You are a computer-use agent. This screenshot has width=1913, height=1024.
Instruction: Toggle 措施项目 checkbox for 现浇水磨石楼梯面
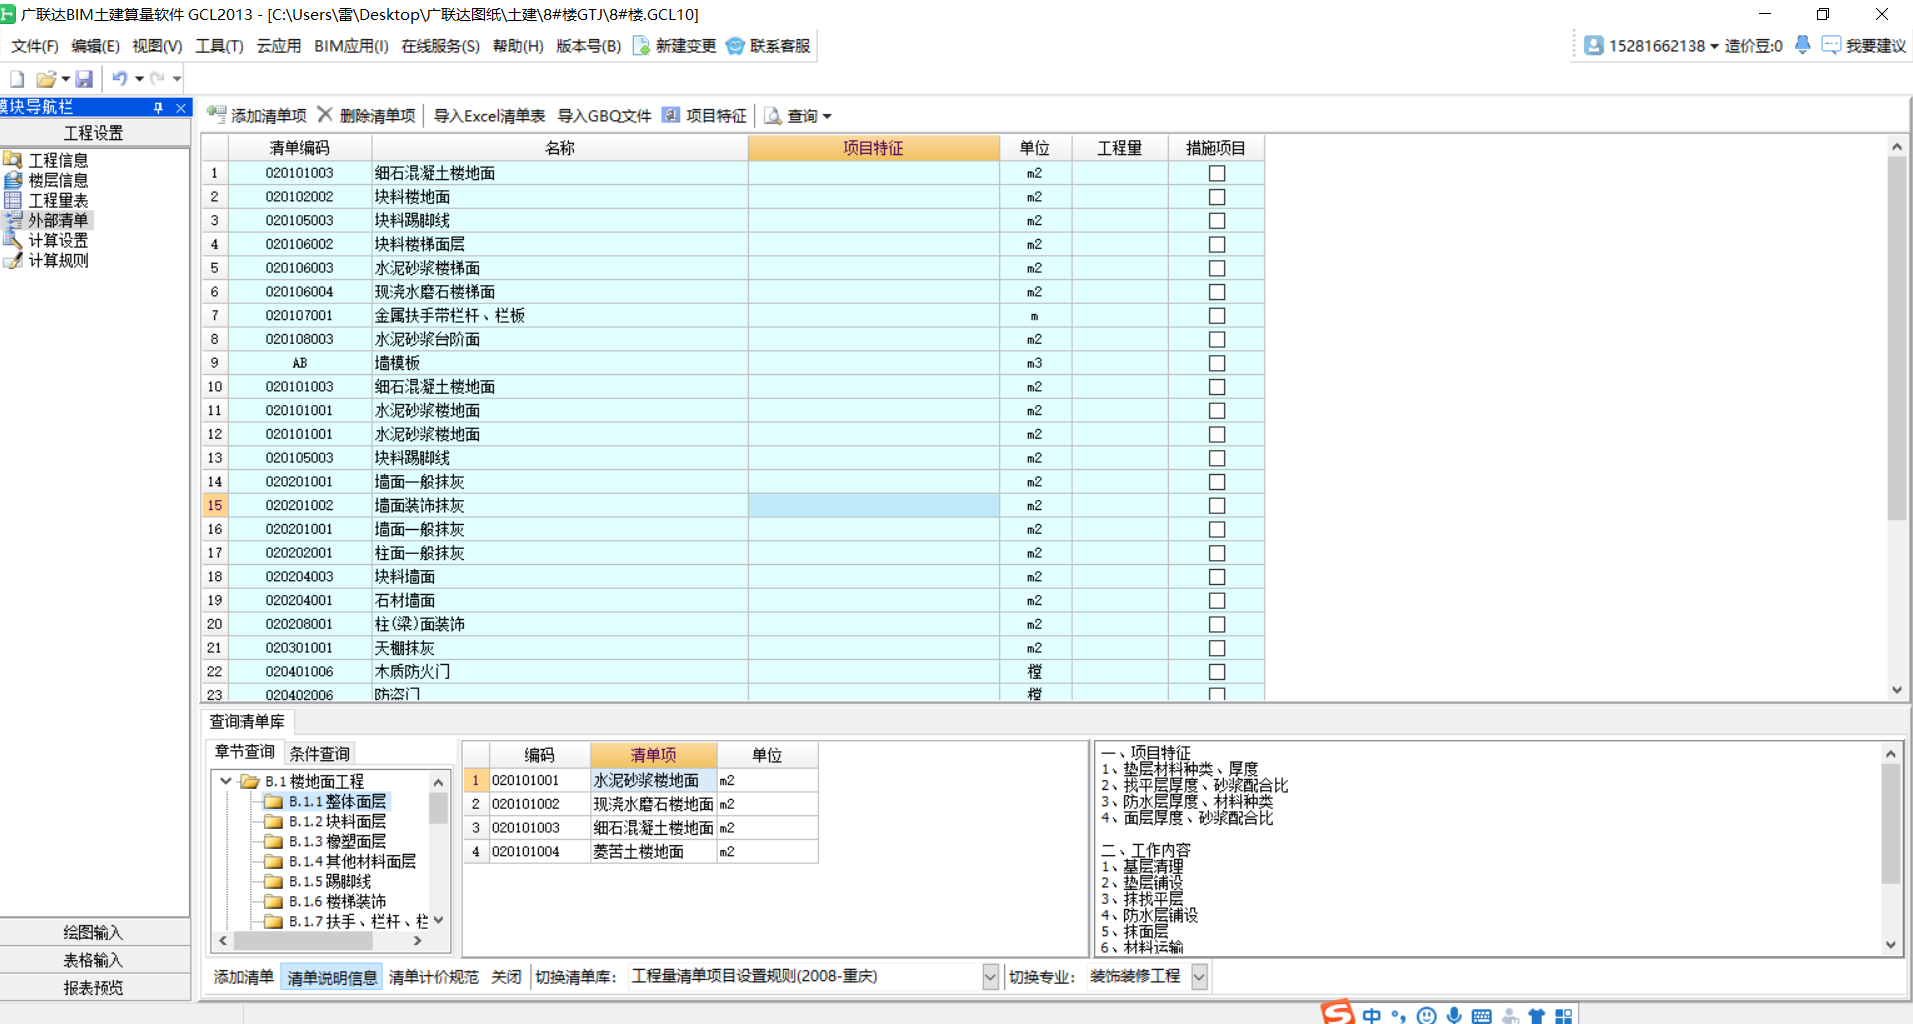pyautogui.click(x=1217, y=292)
